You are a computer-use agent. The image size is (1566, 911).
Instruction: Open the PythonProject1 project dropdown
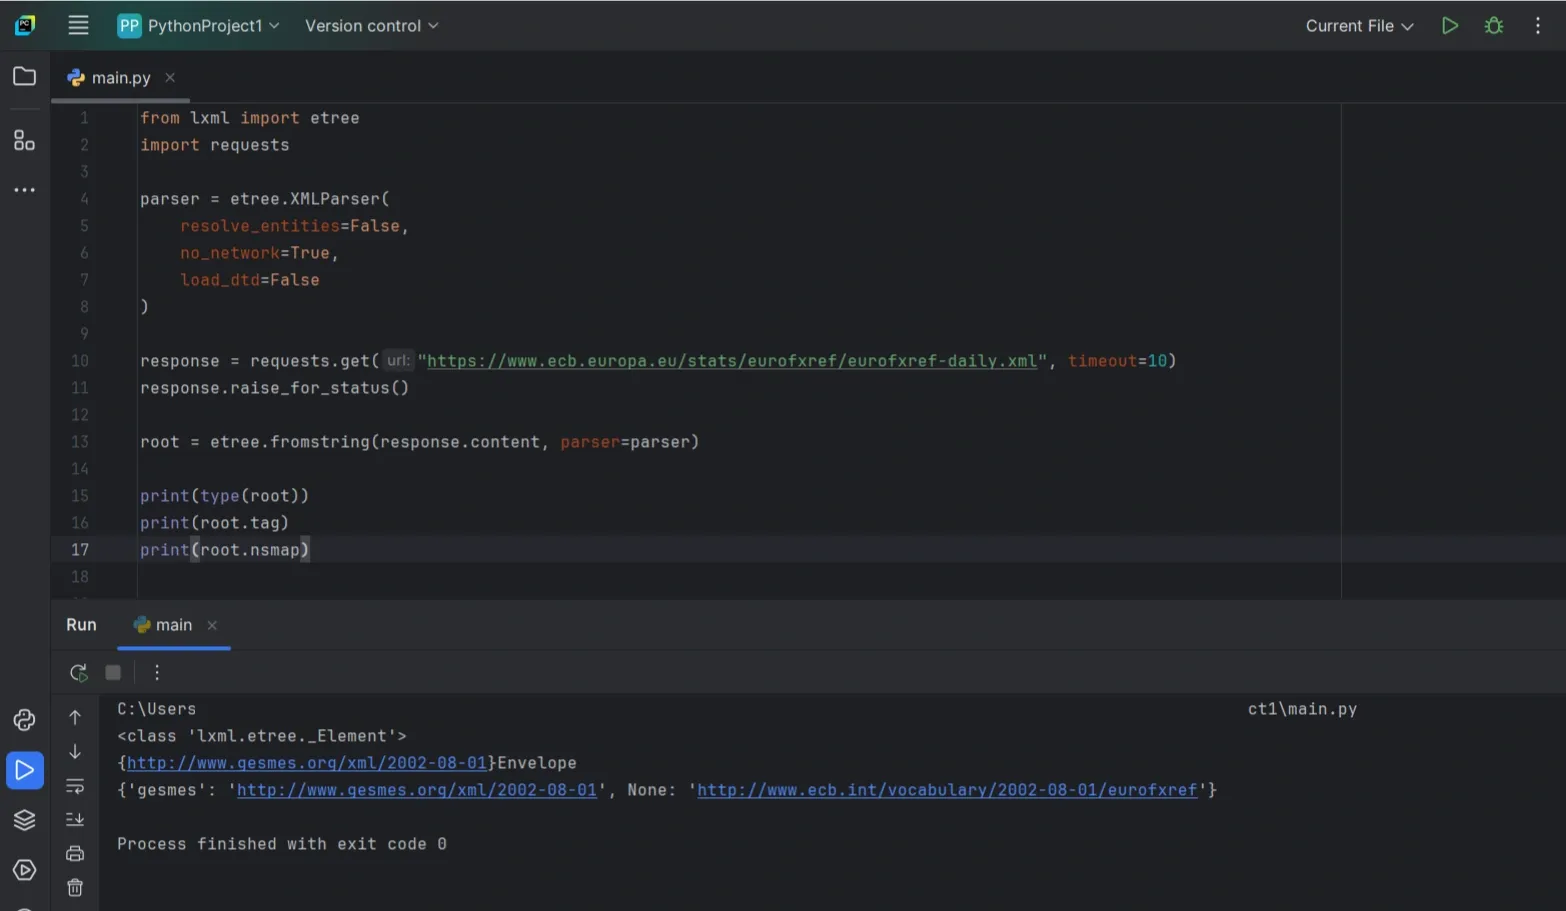(198, 26)
